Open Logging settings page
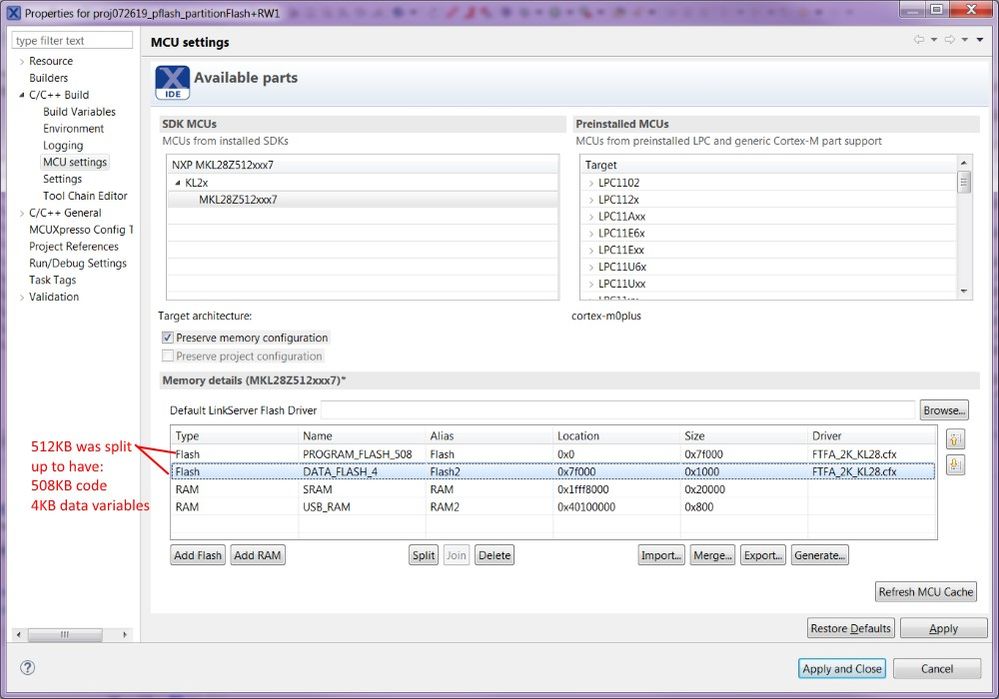The height and width of the screenshot is (699, 999). (62, 145)
